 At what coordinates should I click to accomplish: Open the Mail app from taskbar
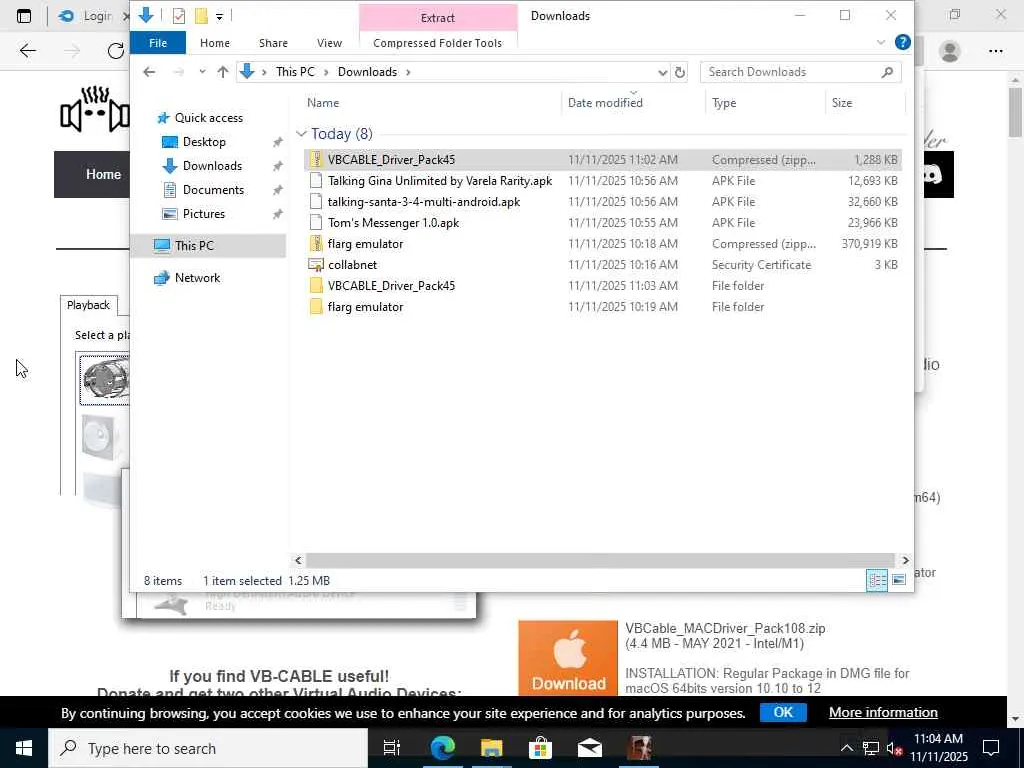click(589, 748)
